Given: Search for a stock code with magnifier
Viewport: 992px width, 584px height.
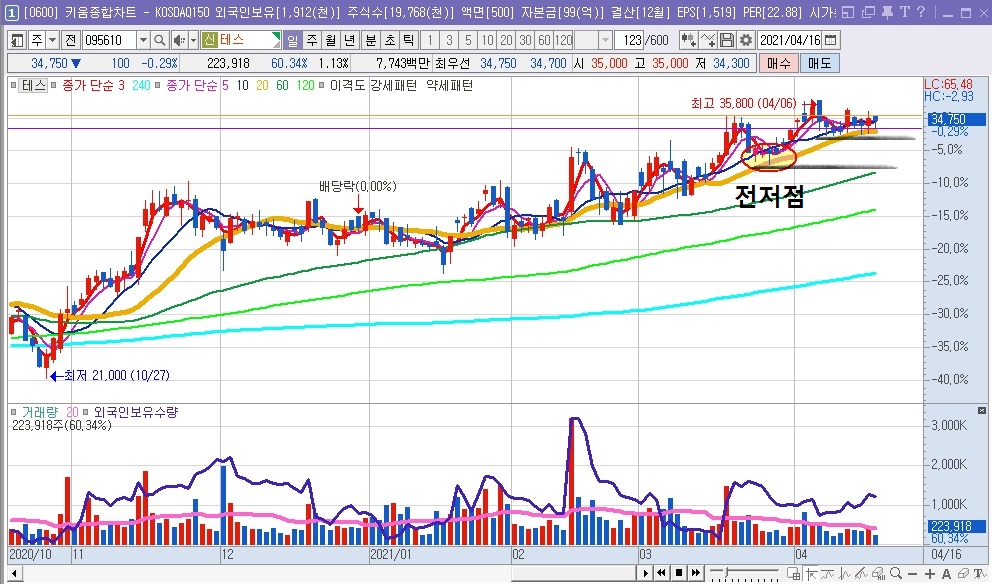Looking at the screenshot, I should tap(160, 40).
